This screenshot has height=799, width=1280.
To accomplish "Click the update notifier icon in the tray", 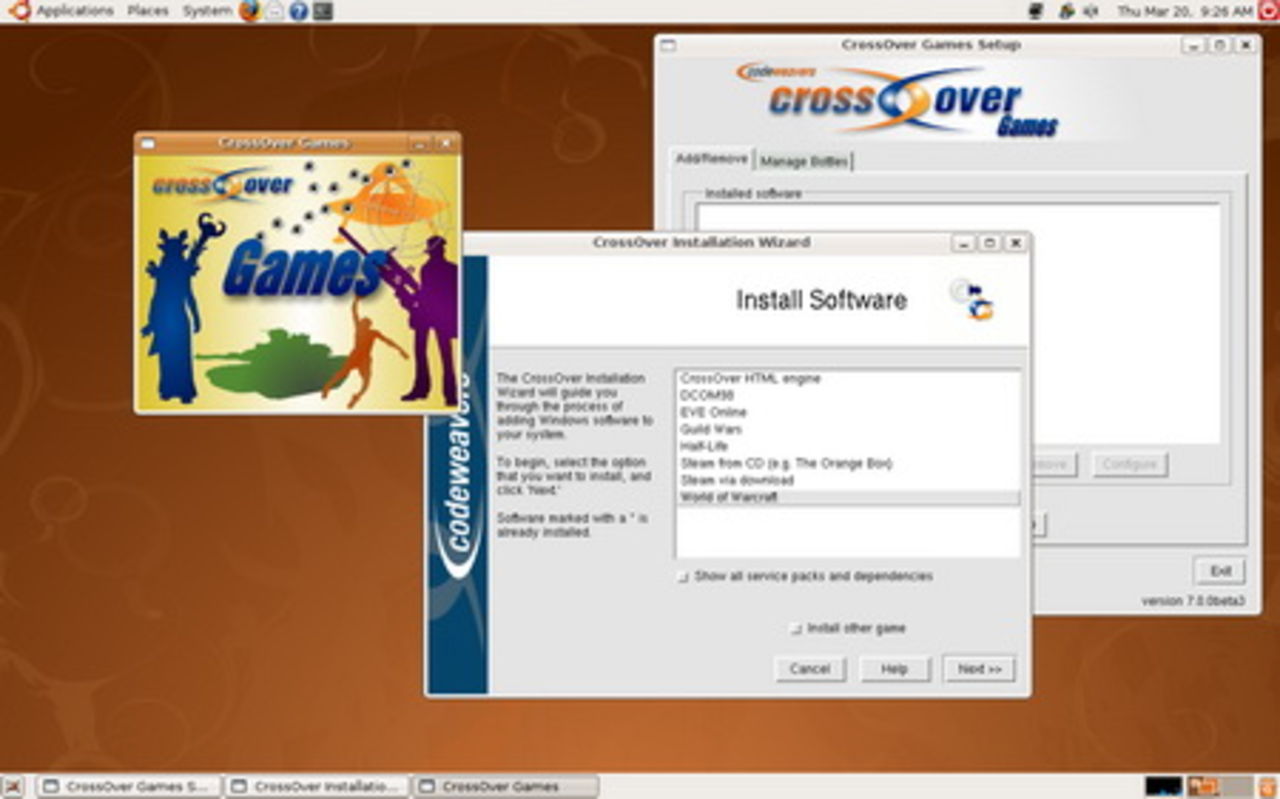I will (x=1066, y=11).
